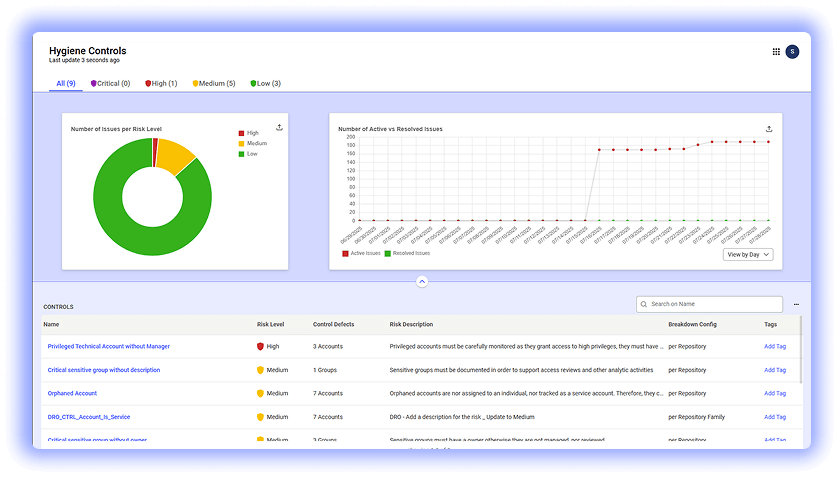Click the Breakdown Config column header
Image resolution: width=839 pixels, height=477 pixels.
click(692, 324)
